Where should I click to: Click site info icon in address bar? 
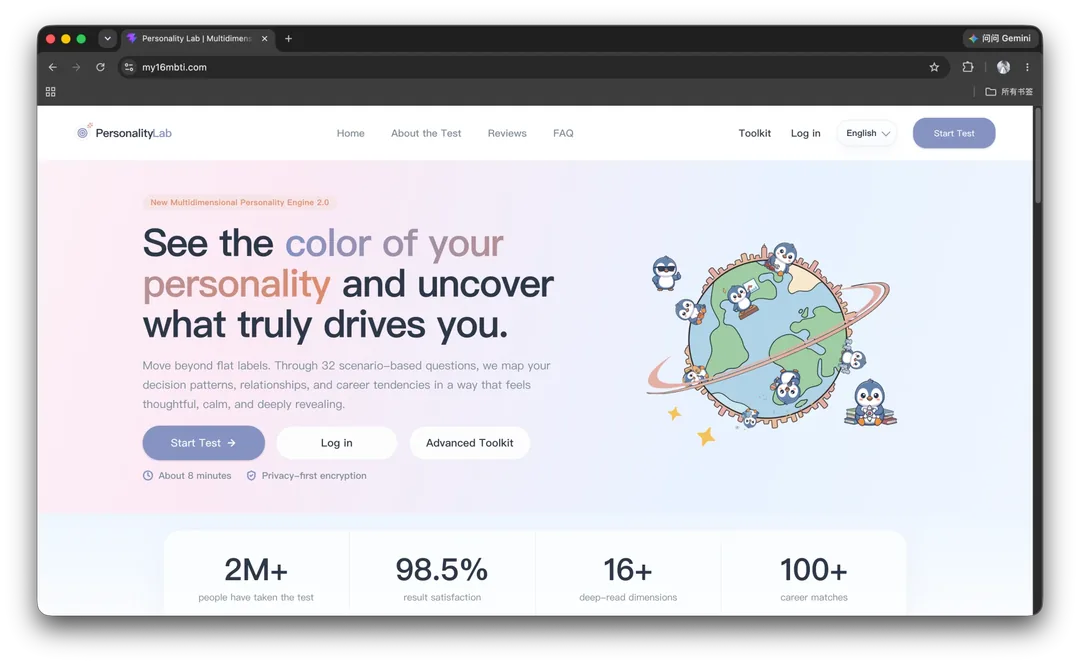click(129, 67)
